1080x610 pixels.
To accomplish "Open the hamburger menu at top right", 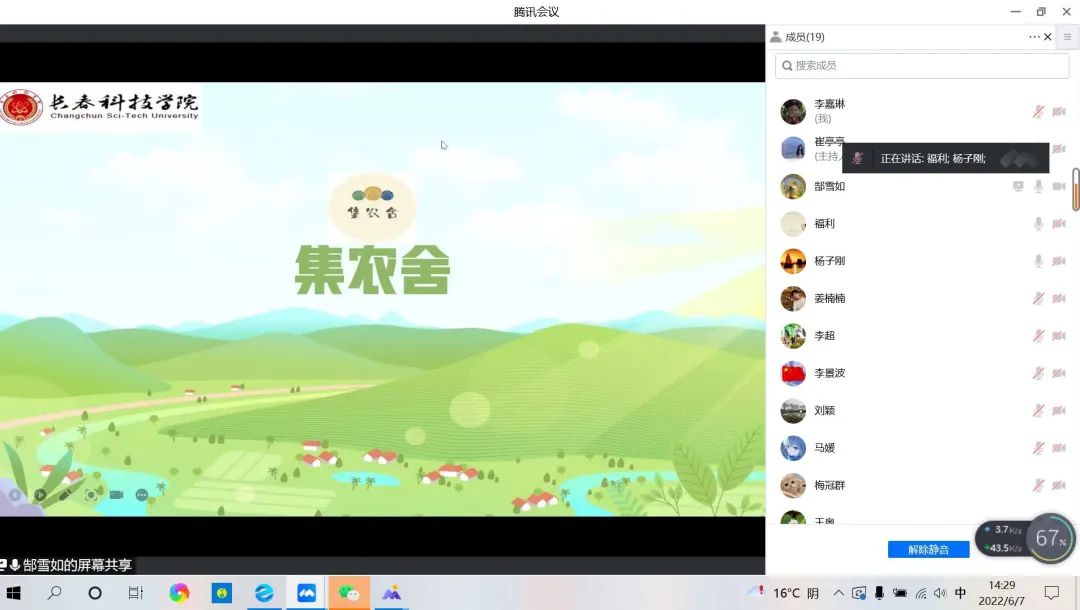I will tap(1067, 37).
